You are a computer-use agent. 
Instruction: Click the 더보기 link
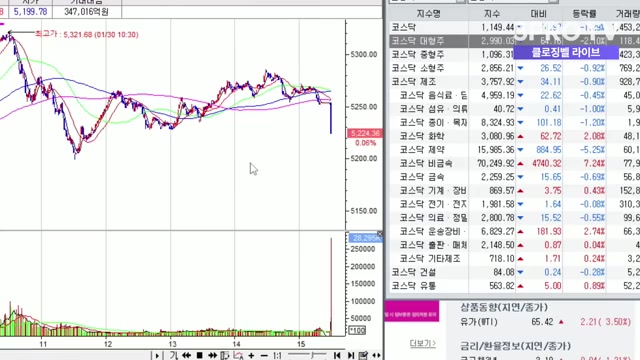(423, 344)
